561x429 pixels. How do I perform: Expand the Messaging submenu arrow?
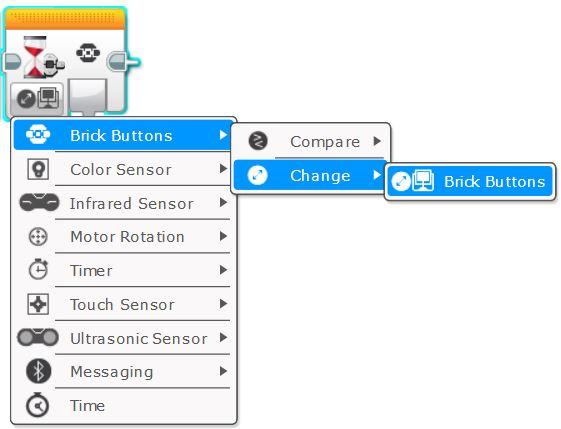point(223,371)
